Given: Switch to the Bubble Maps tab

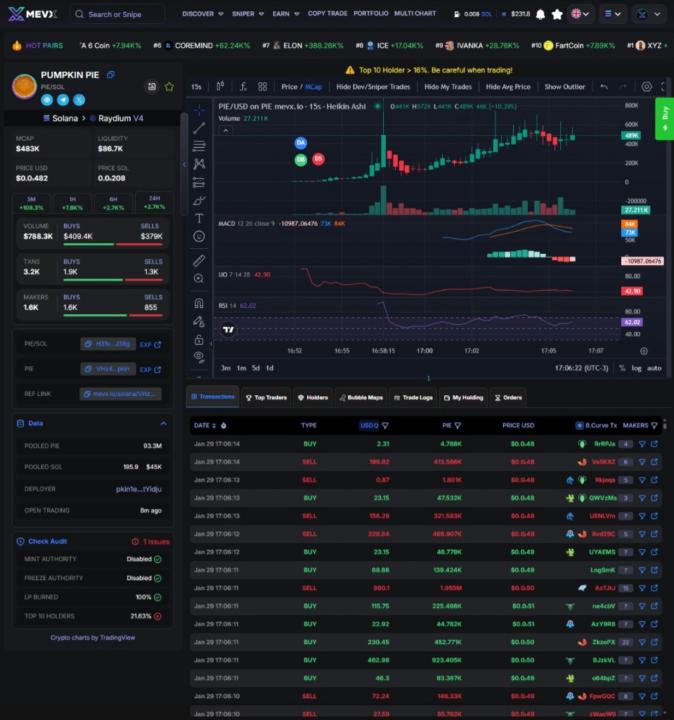Looking at the screenshot, I should point(361,398).
